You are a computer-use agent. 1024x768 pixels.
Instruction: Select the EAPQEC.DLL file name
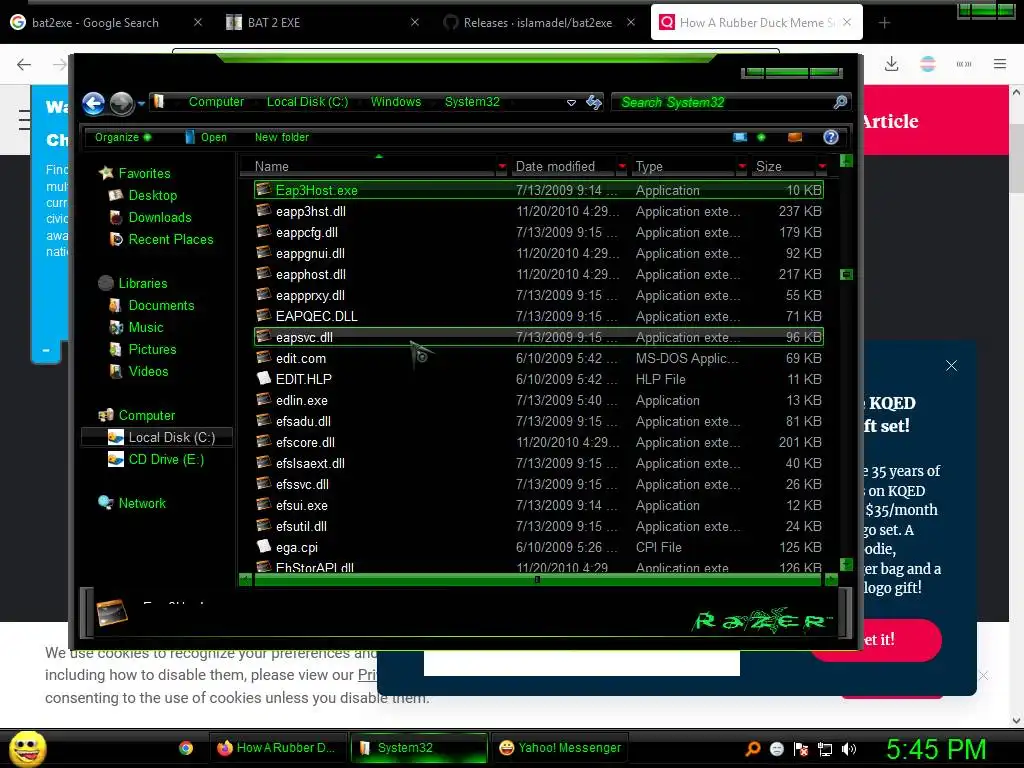[x=317, y=316]
